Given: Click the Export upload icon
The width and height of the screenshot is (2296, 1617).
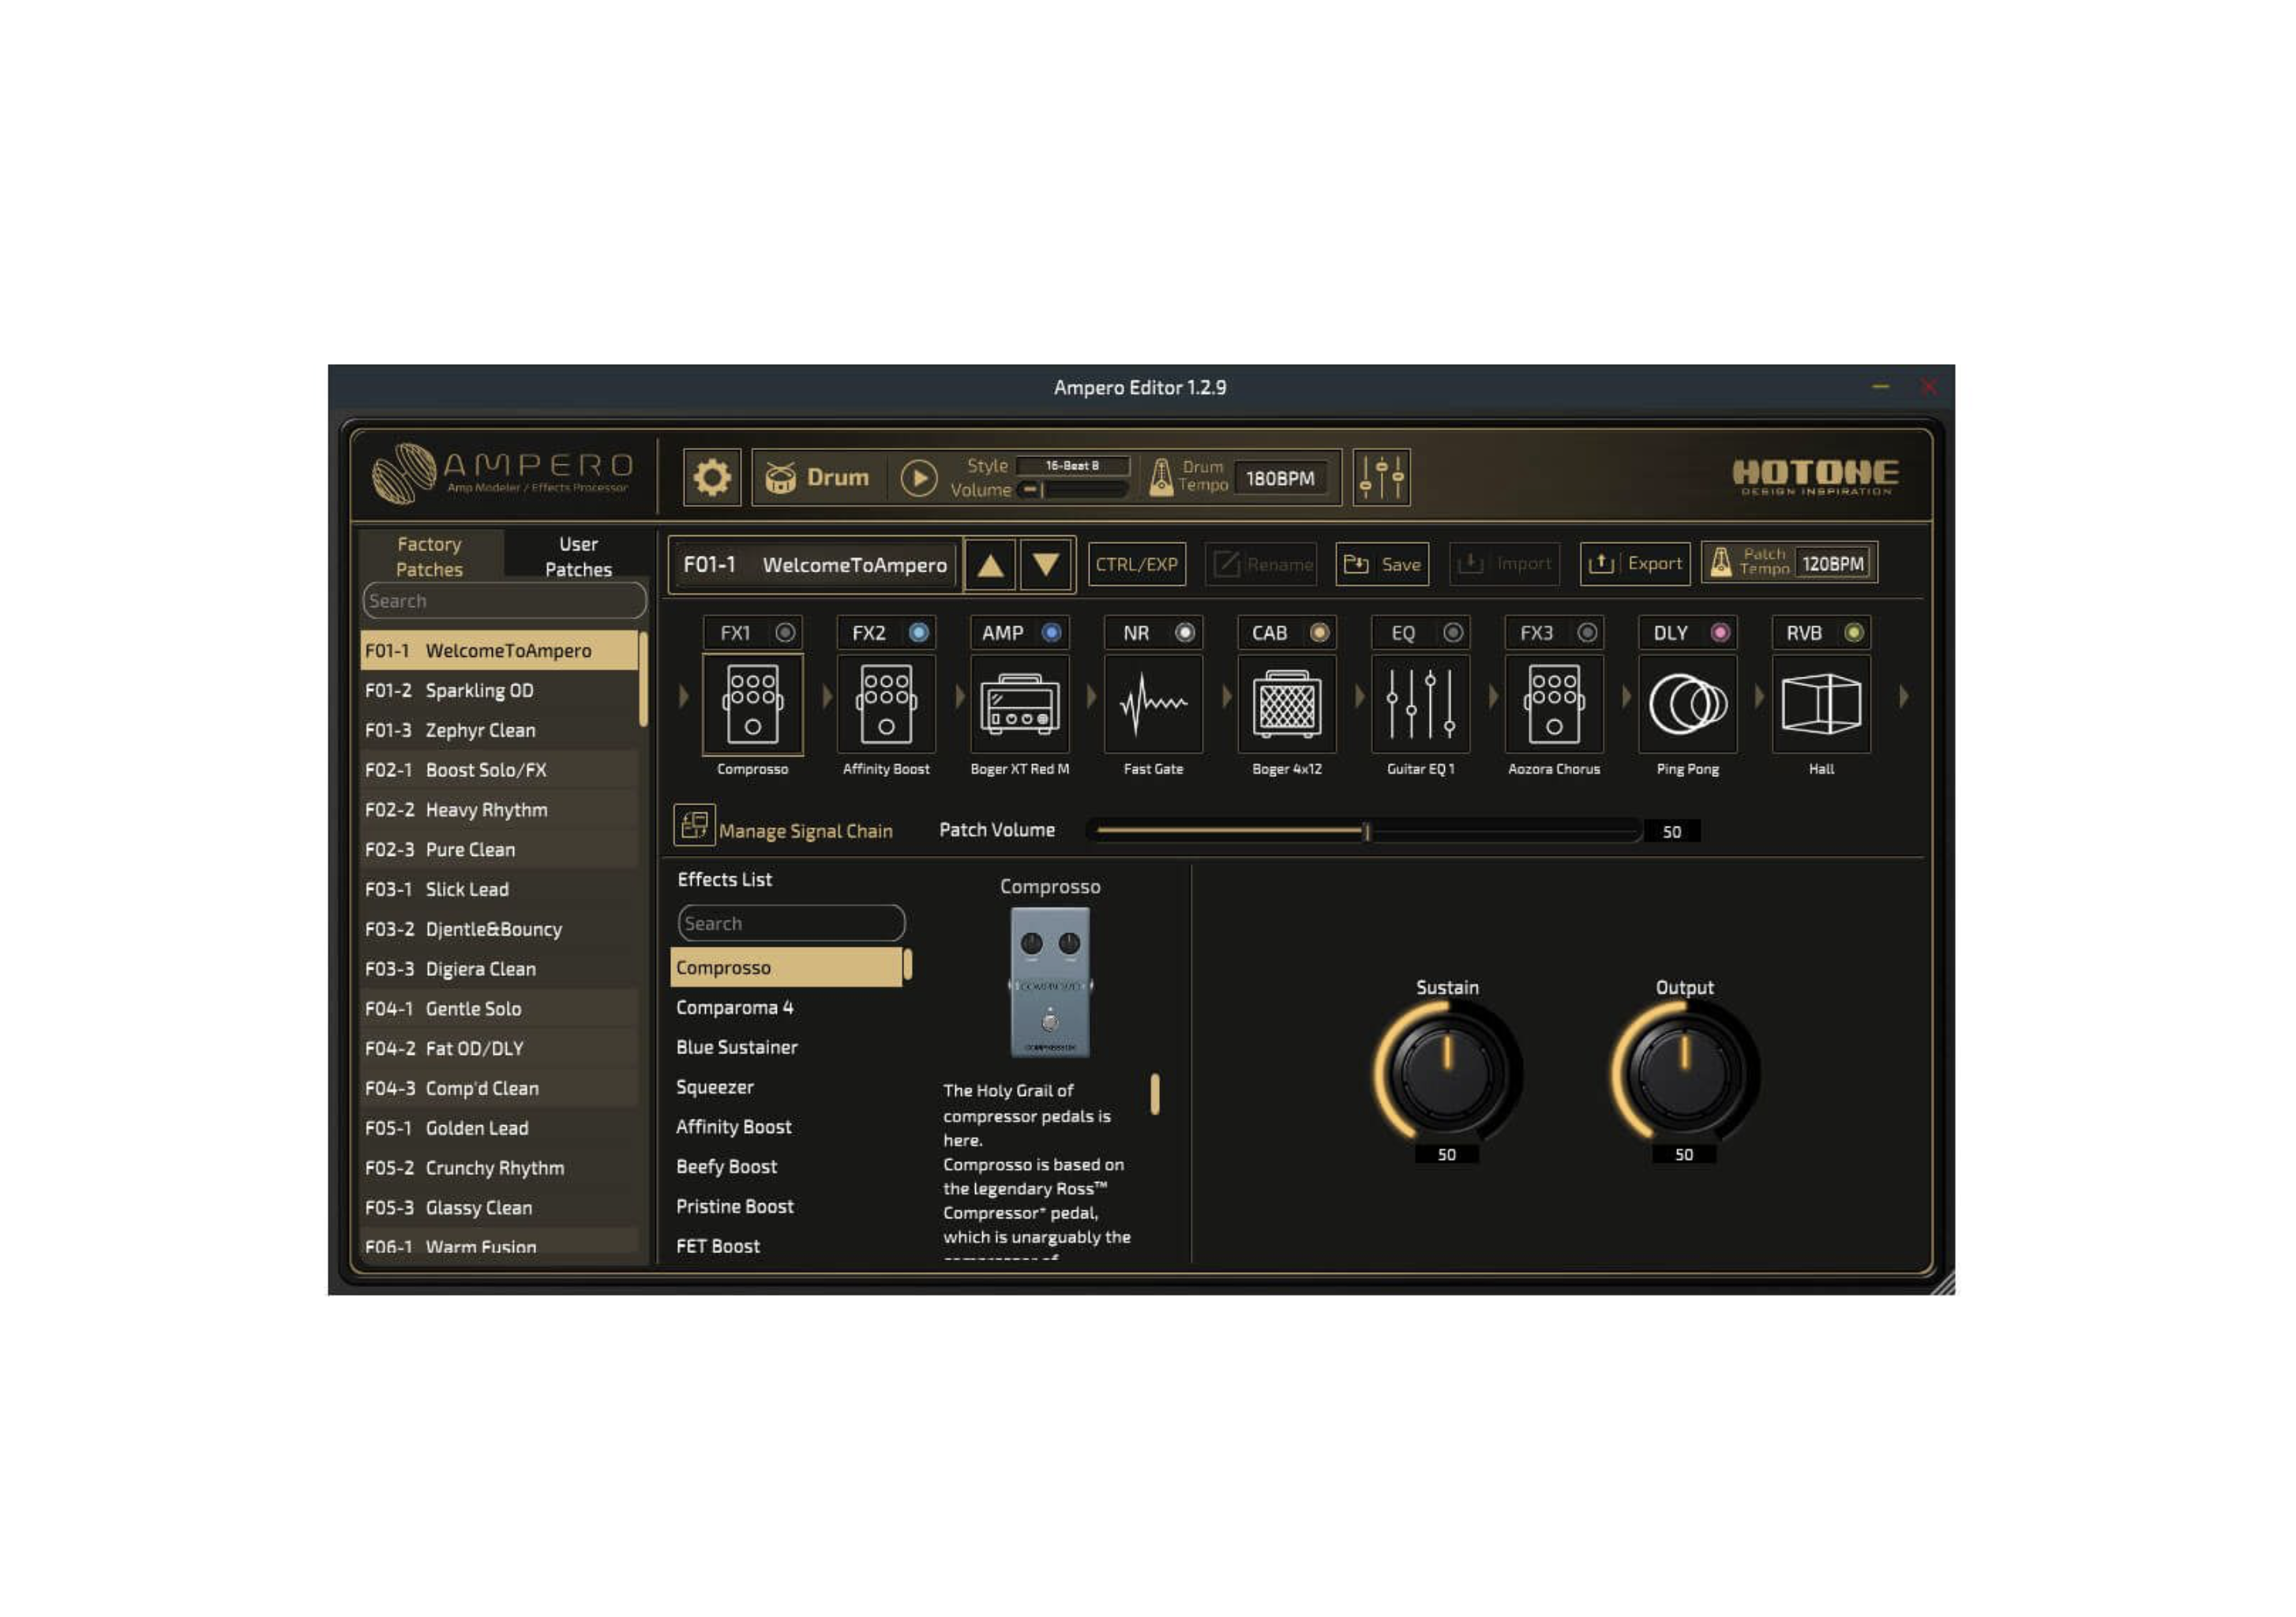Looking at the screenshot, I should click(1601, 563).
